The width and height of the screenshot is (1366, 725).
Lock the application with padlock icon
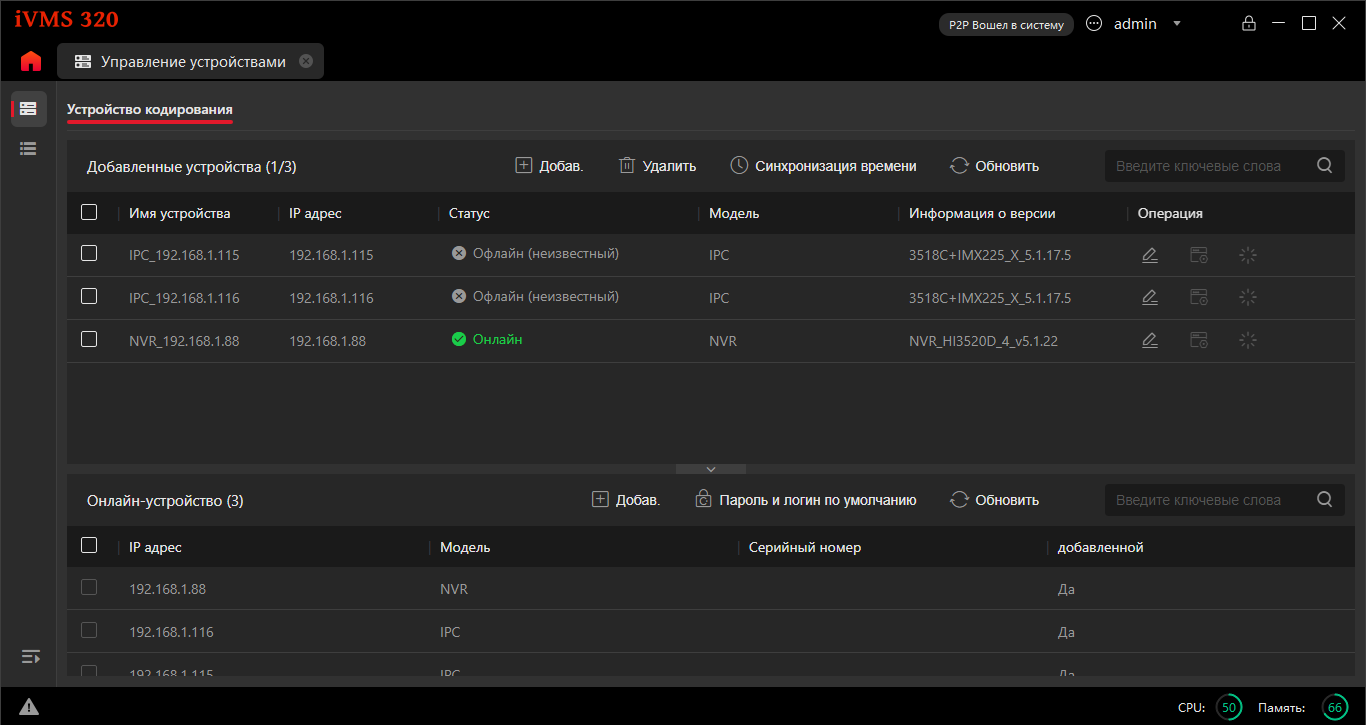point(1248,24)
